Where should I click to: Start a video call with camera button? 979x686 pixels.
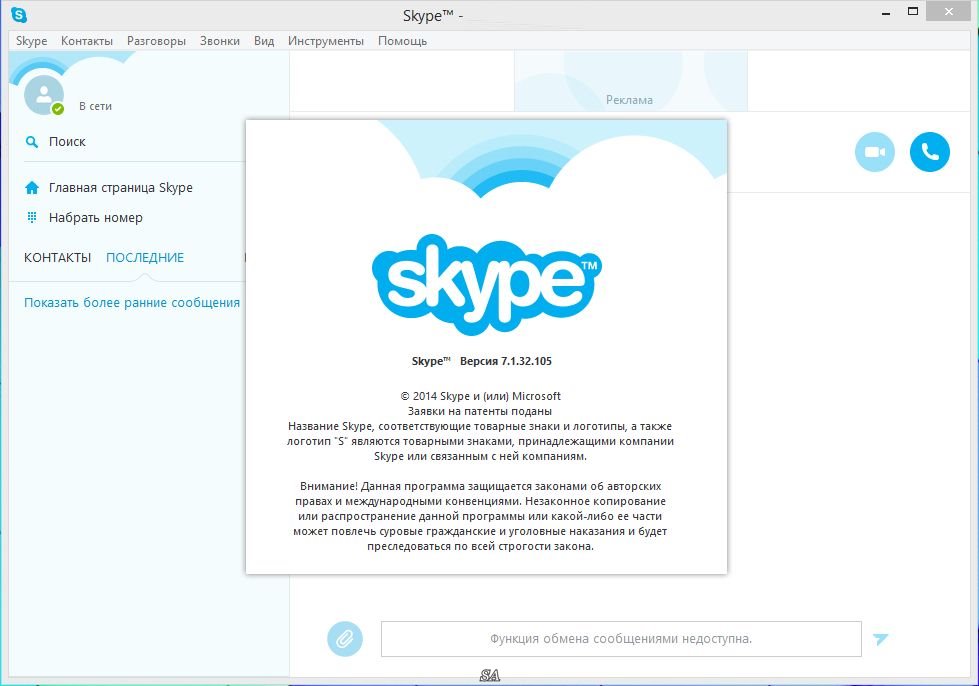pyautogui.click(x=875, y=152)
